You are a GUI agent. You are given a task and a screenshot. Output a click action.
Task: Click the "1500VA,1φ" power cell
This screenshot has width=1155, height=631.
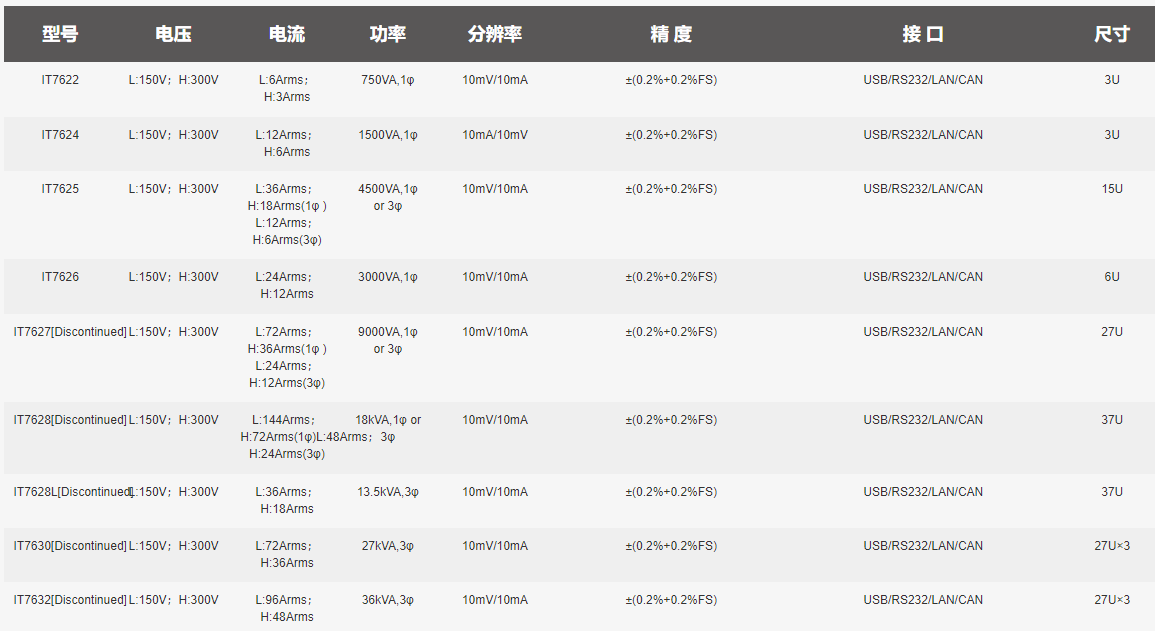tap(387, 135)
